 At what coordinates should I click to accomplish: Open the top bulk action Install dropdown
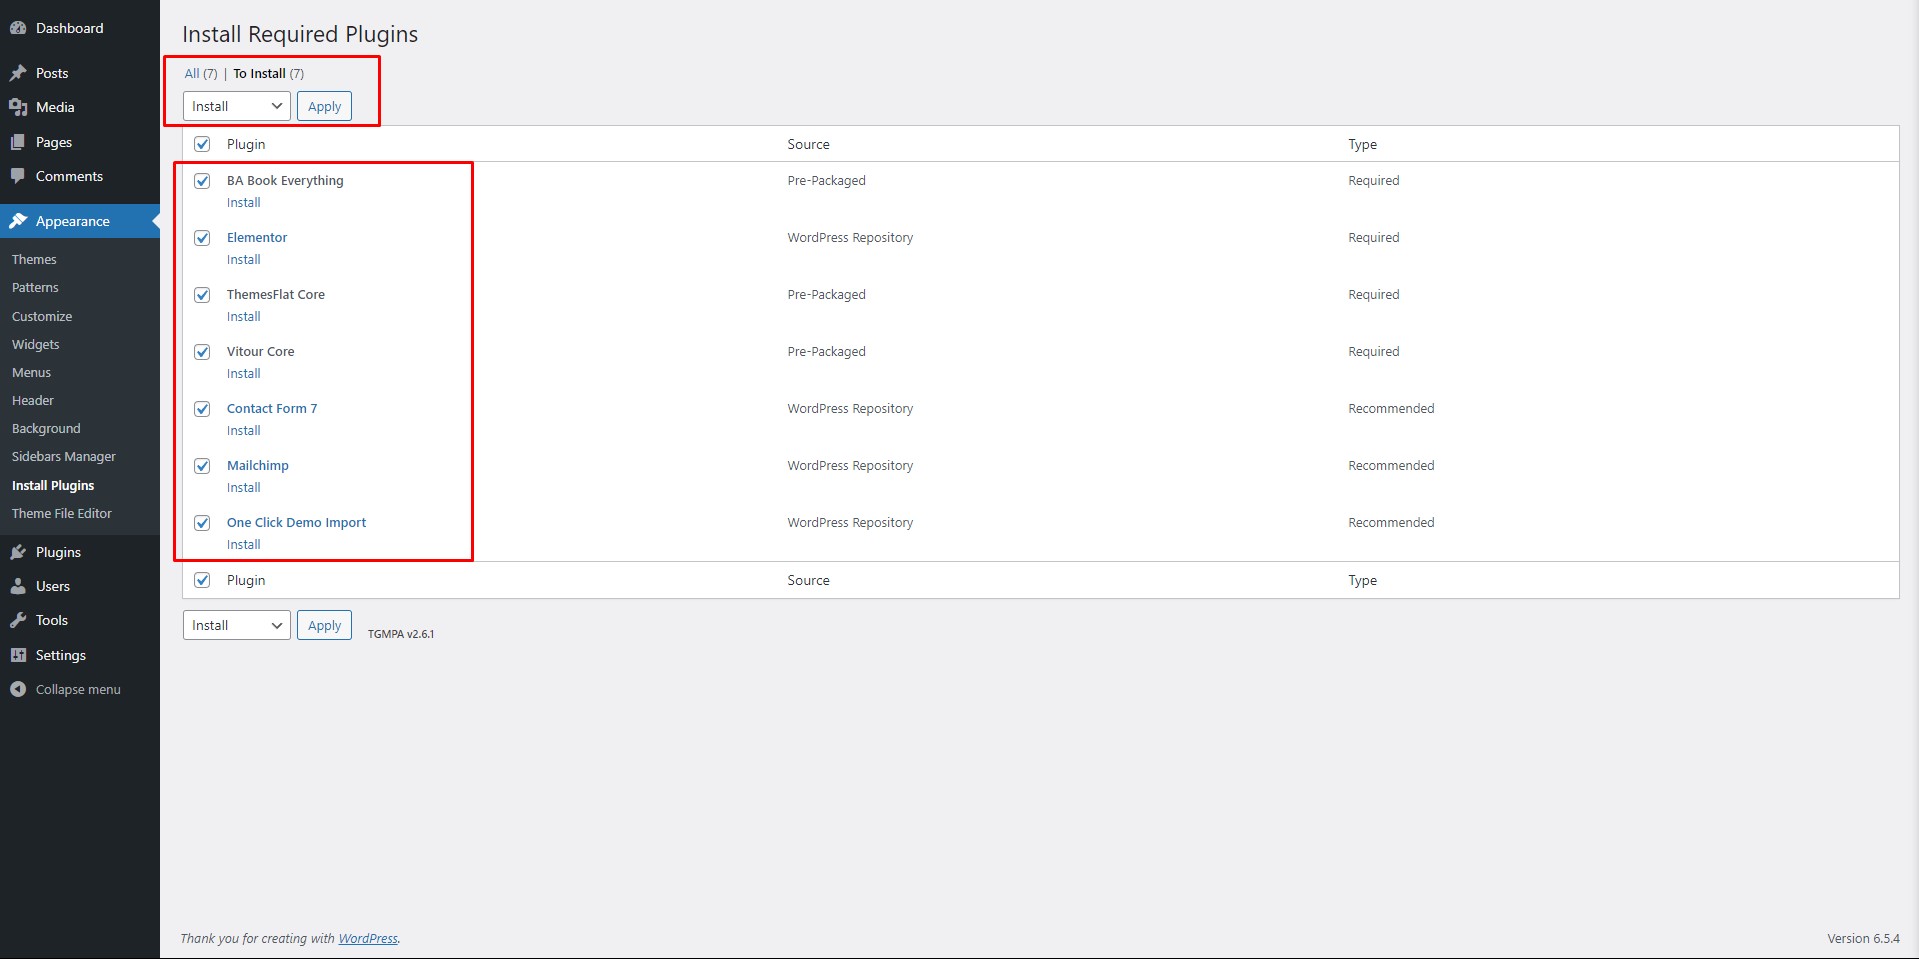pos(237,106)
